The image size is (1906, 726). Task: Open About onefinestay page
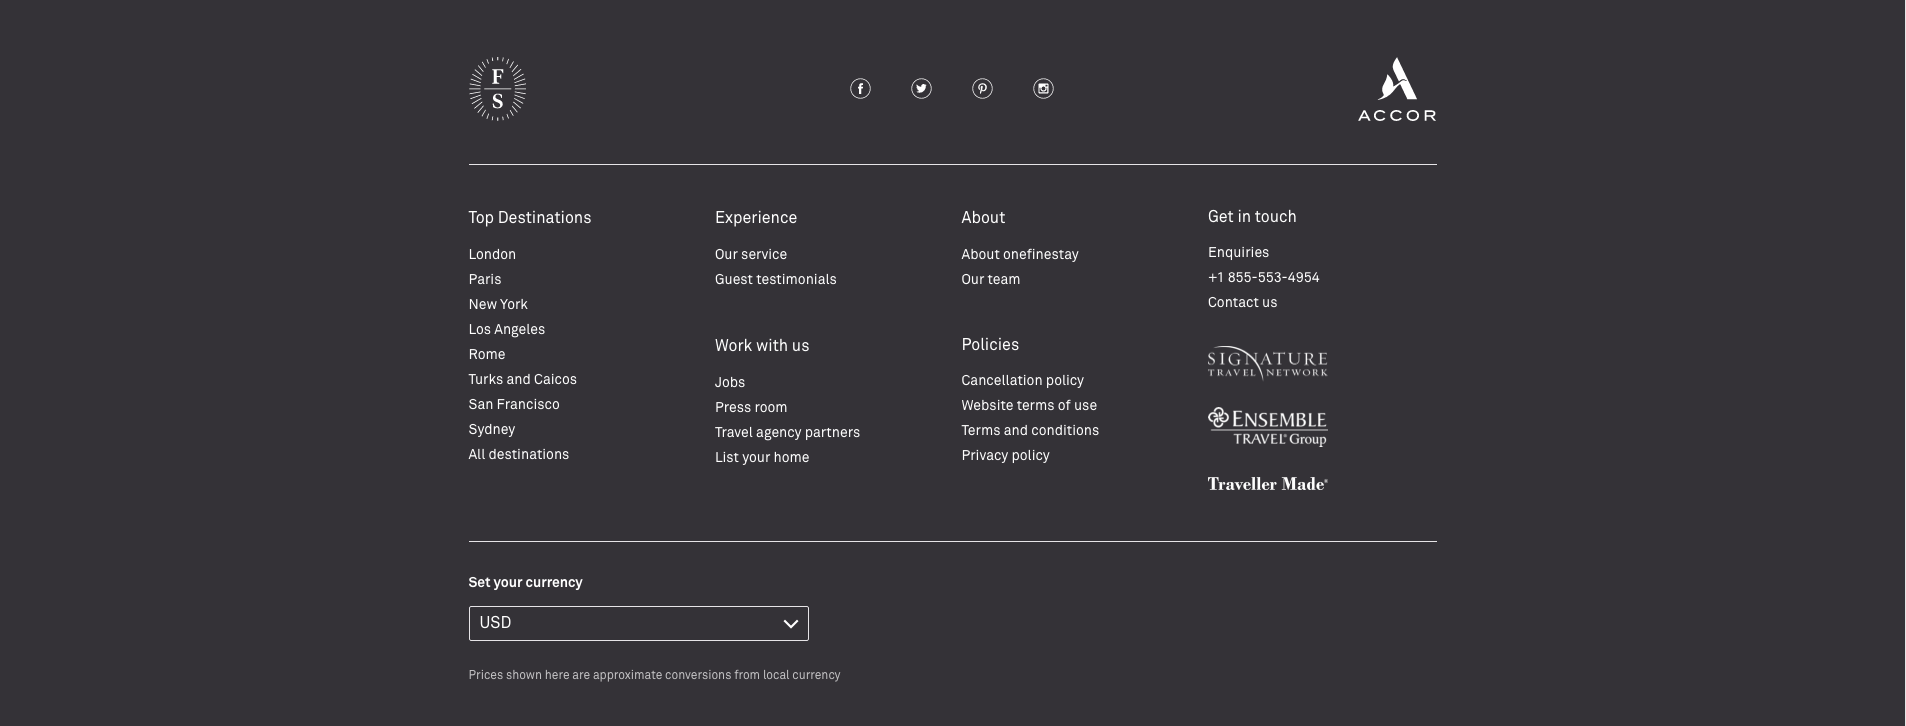1019,255
